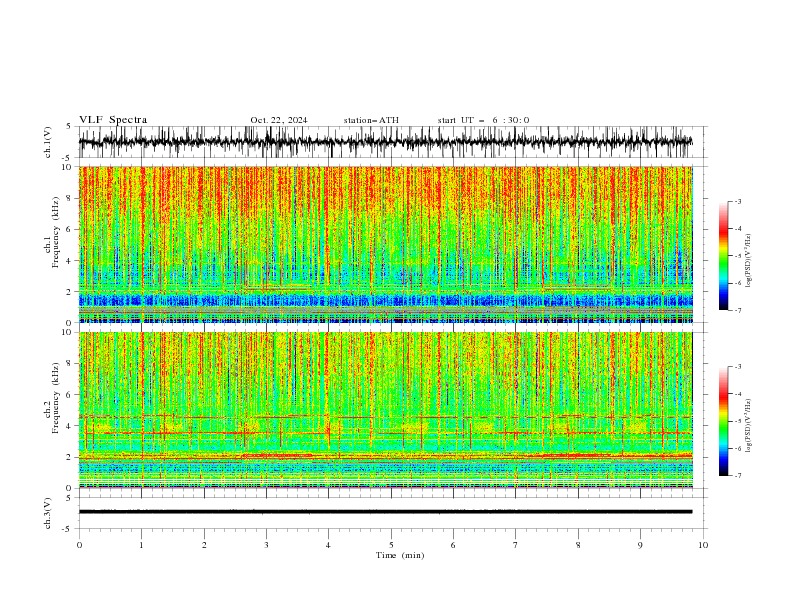Click time axis tick label "3"

[266, 545]
